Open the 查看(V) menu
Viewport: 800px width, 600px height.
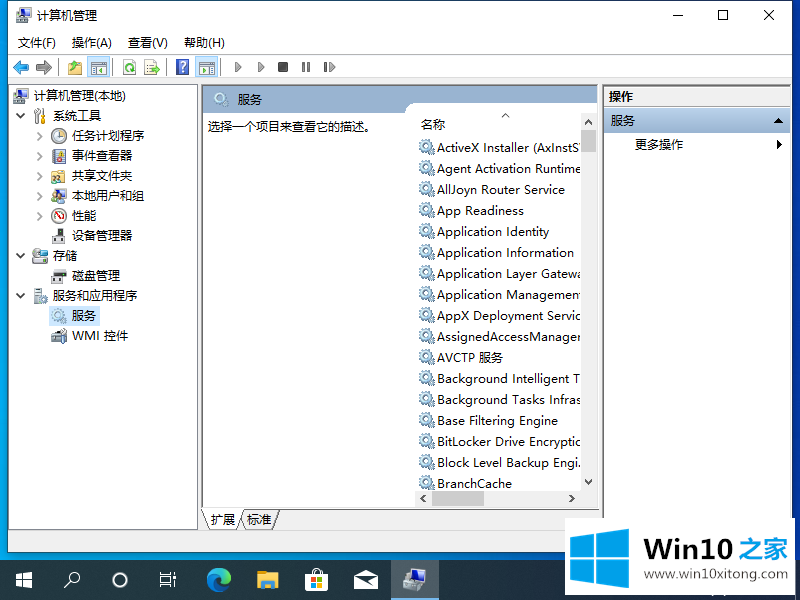147,43
